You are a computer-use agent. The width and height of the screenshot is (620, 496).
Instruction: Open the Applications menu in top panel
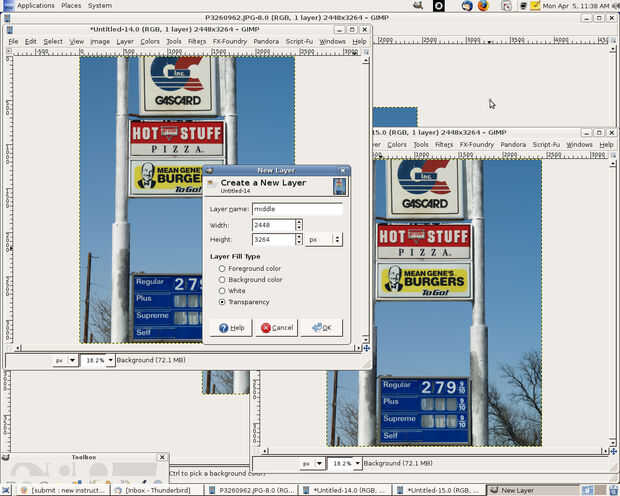tap(36, 6)
